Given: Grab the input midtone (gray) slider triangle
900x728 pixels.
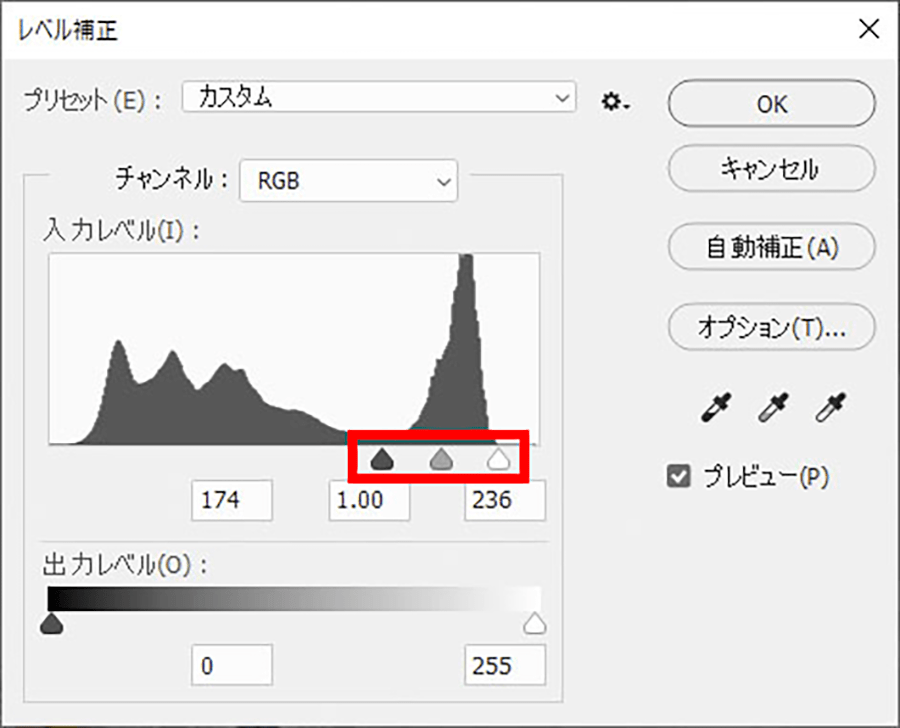Looking at the screenshot, I should (441, 459).
